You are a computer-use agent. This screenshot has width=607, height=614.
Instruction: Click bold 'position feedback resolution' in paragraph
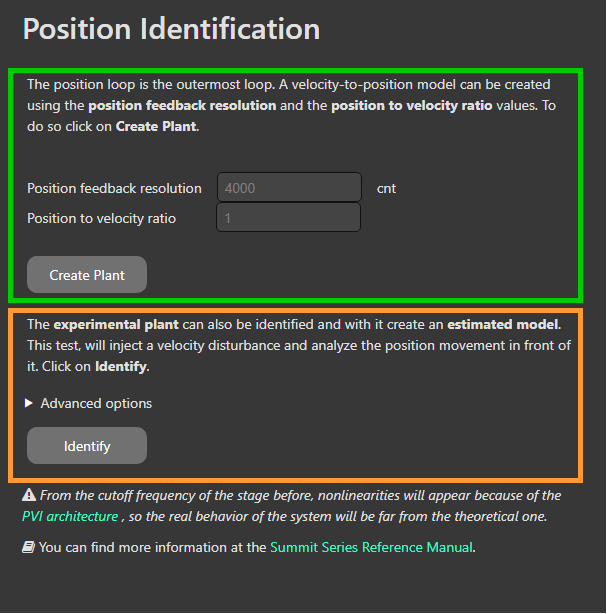pos(182,105)
